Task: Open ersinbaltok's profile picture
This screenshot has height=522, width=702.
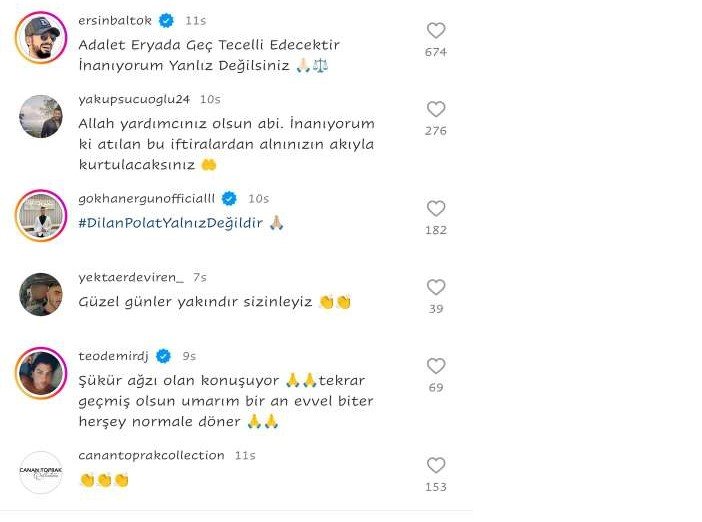Action: click(41, 38)
